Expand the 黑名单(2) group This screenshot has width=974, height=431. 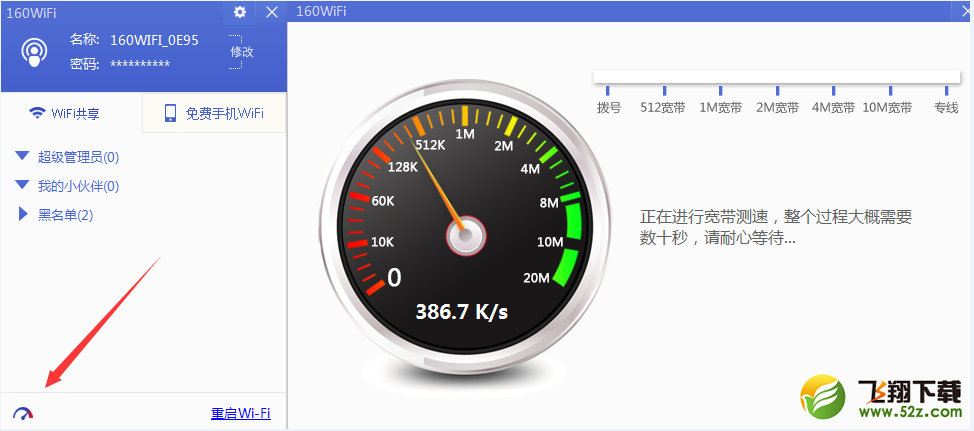[24, 214]
